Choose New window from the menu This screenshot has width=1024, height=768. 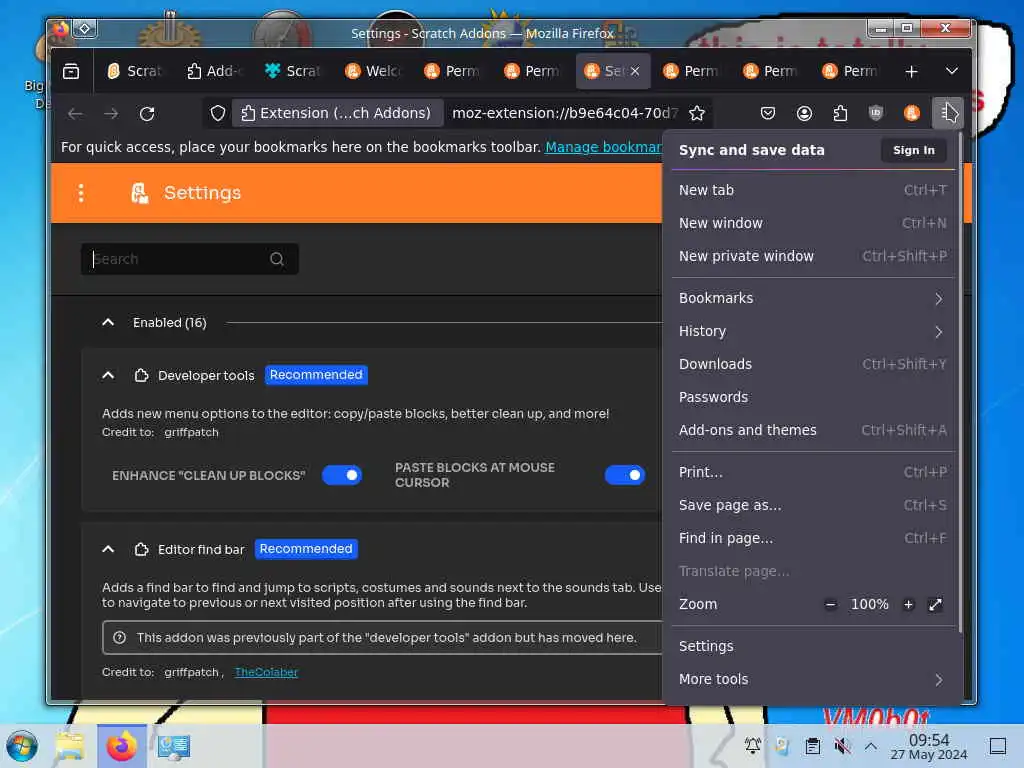pyautogui.click(x=813, y=223)
